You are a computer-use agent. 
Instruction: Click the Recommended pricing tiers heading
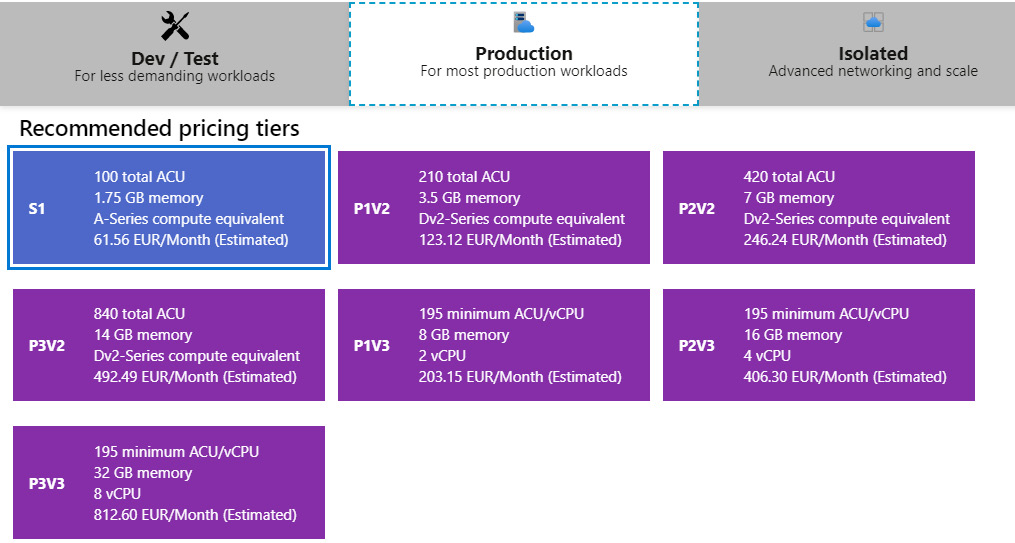159,128
